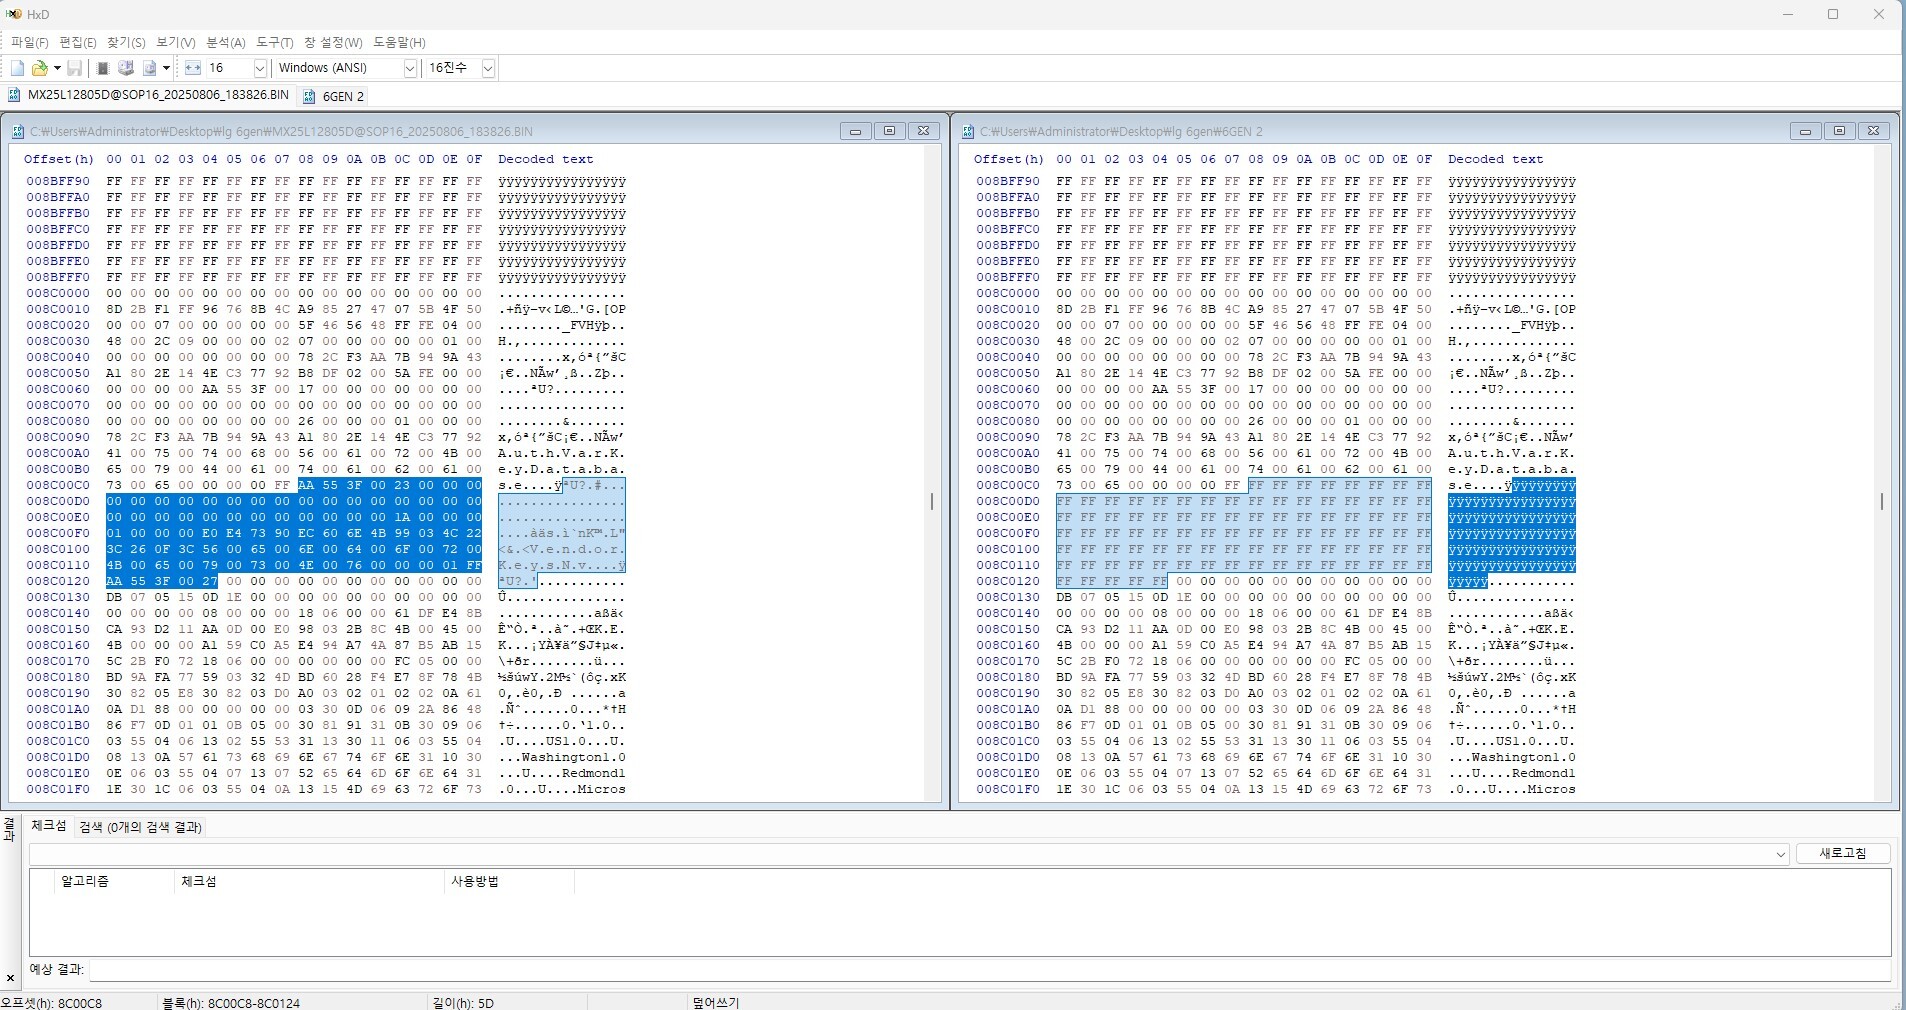This screenshot has height=1010, width=1906.
Task: Click the 길이(h): 5D status entry
Action: tap(462, 1002)
